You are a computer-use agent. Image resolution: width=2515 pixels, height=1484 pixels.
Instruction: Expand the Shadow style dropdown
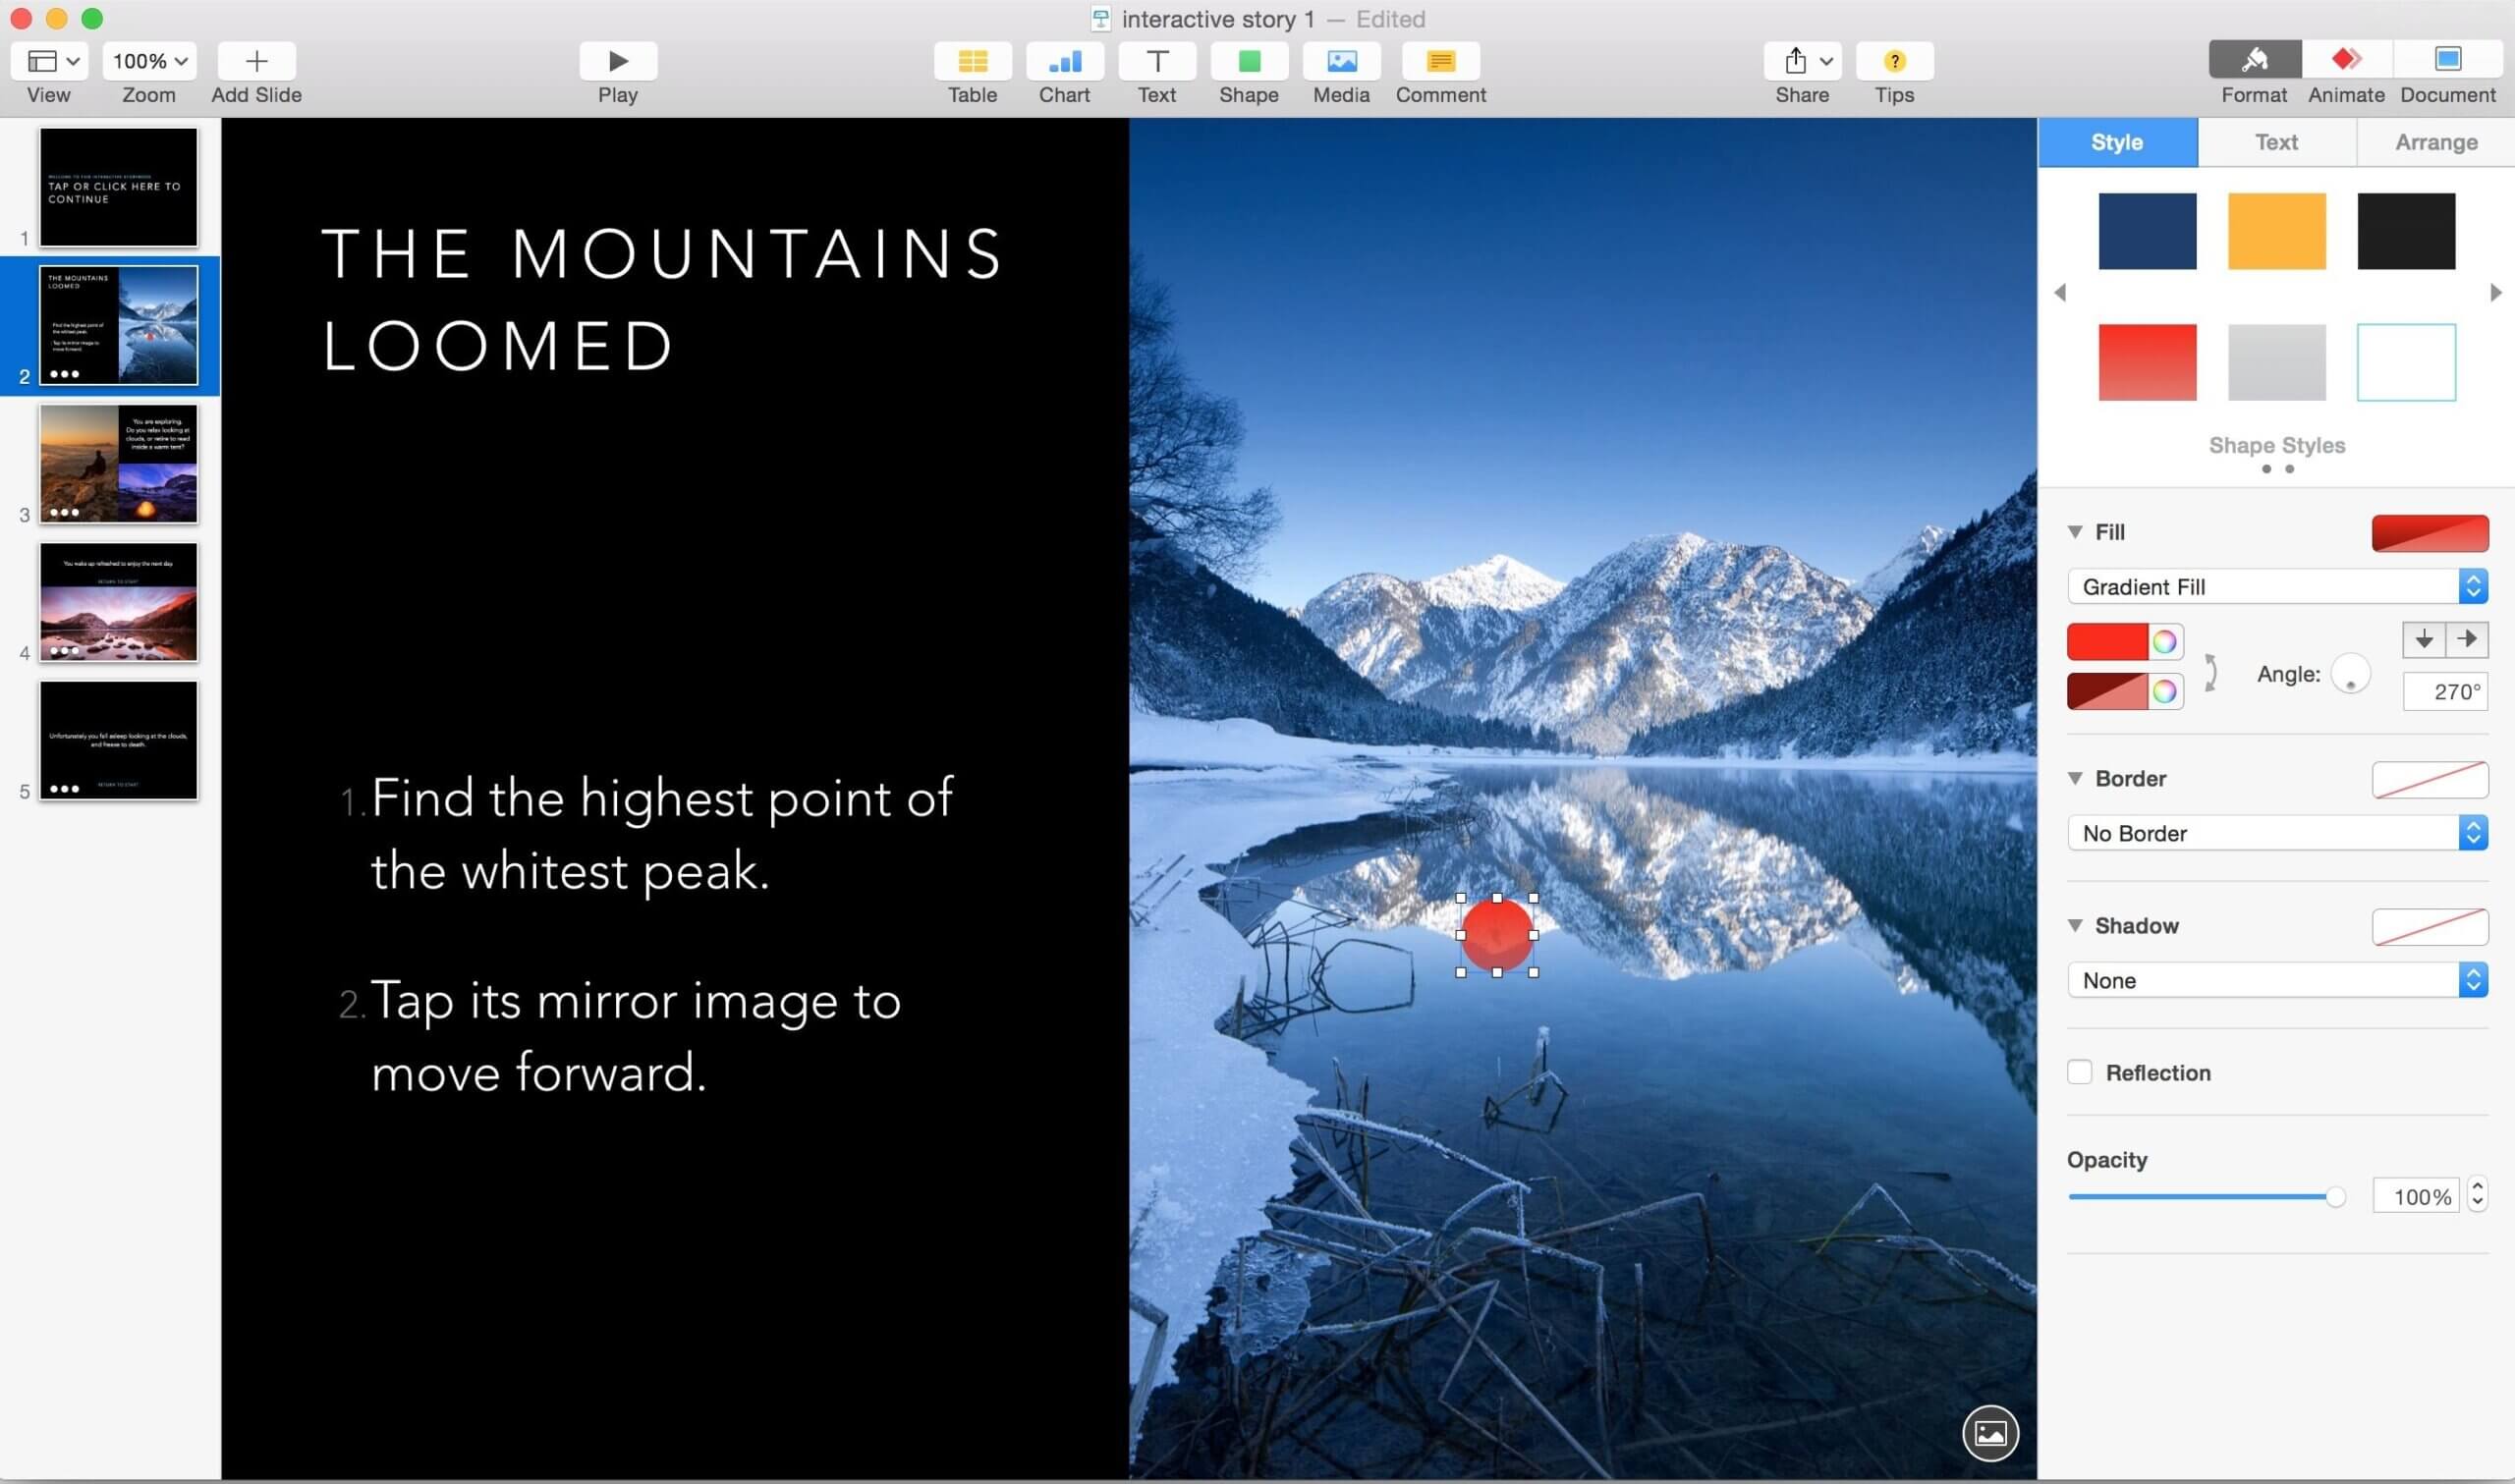click(2280, 979)
